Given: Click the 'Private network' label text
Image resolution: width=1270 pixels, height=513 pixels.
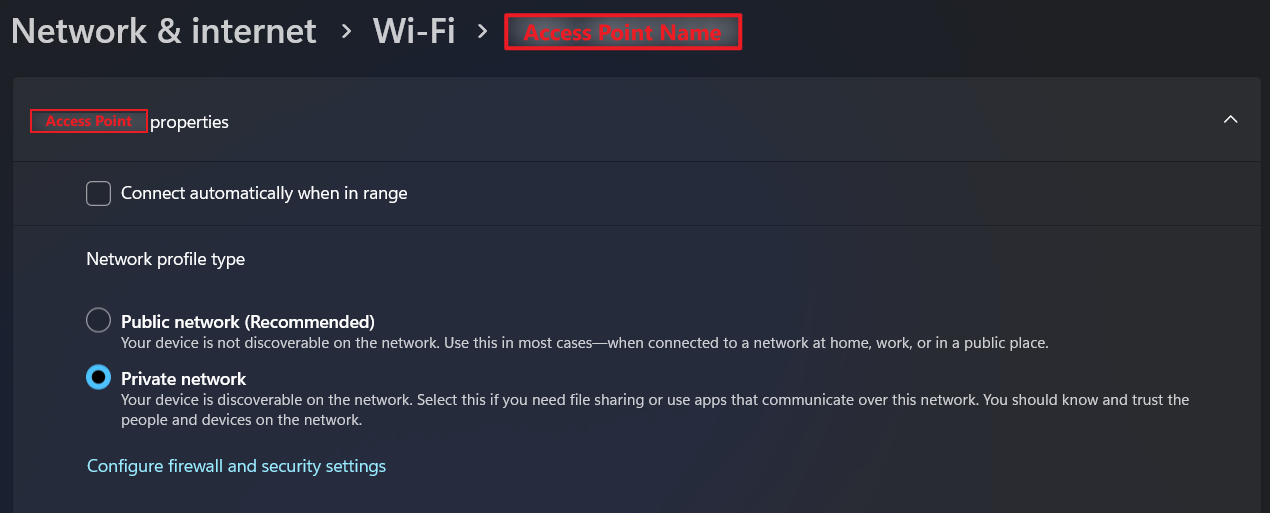Looking at the screenshot, I should tap(183, 379).
